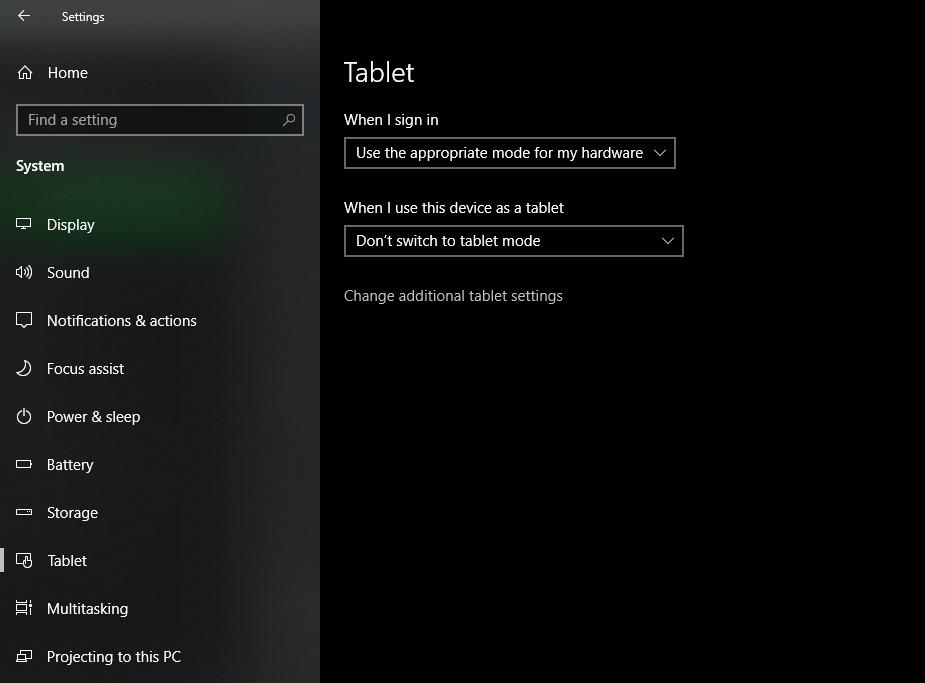The image size is (925, 683).
Task: Open Notifications & actions via its icon
Action: (x=23, y=320)
